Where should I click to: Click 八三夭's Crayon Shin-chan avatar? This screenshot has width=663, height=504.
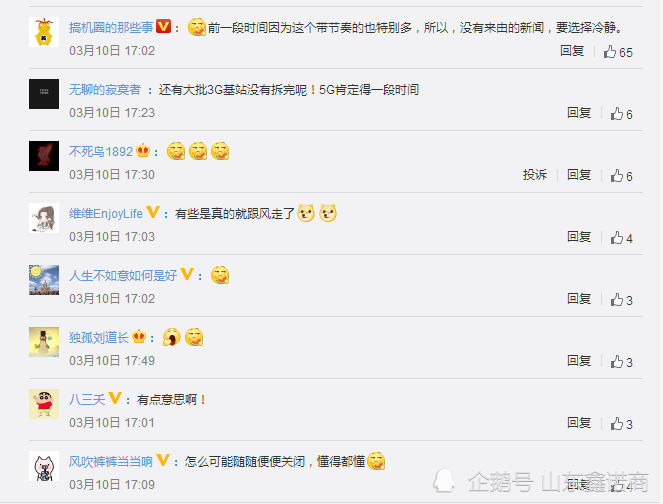44,404
